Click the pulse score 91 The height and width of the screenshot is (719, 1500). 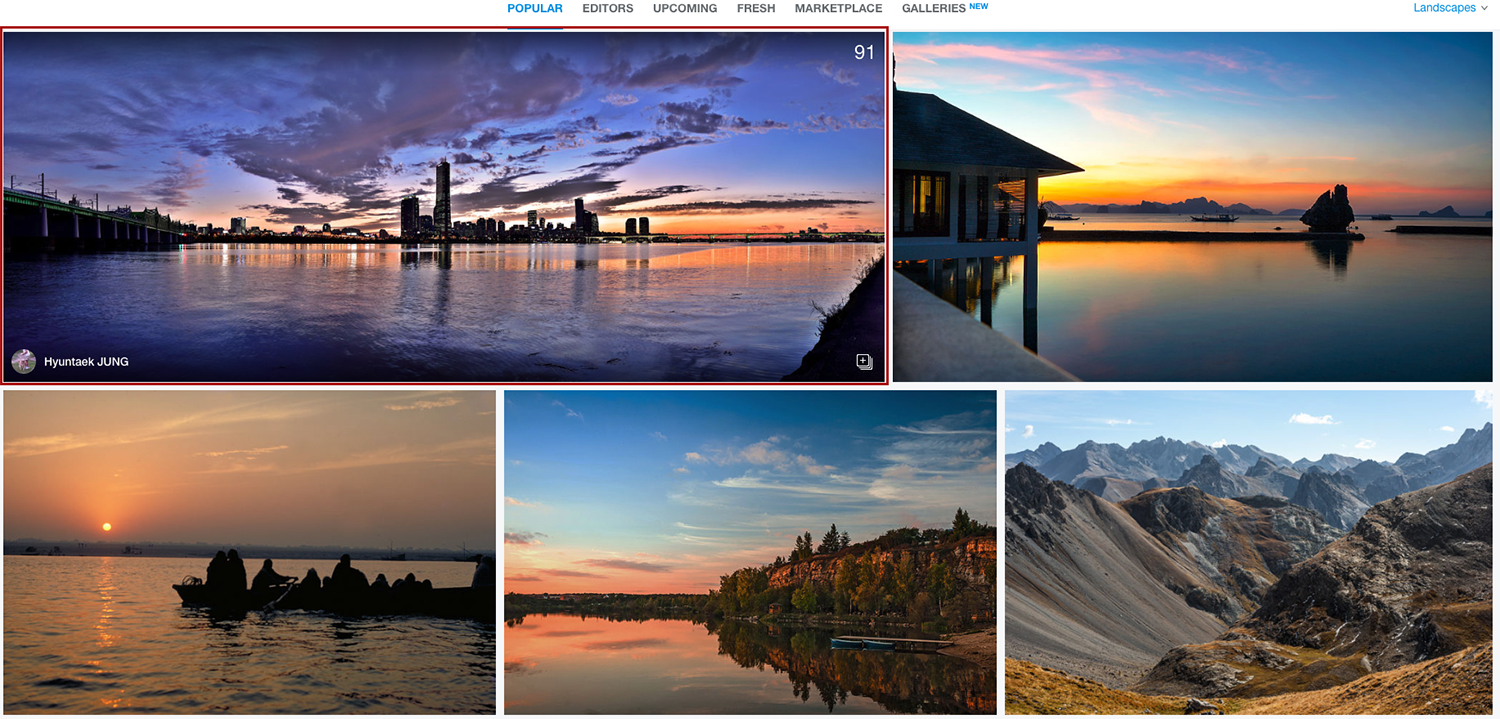tap(863, 53)
